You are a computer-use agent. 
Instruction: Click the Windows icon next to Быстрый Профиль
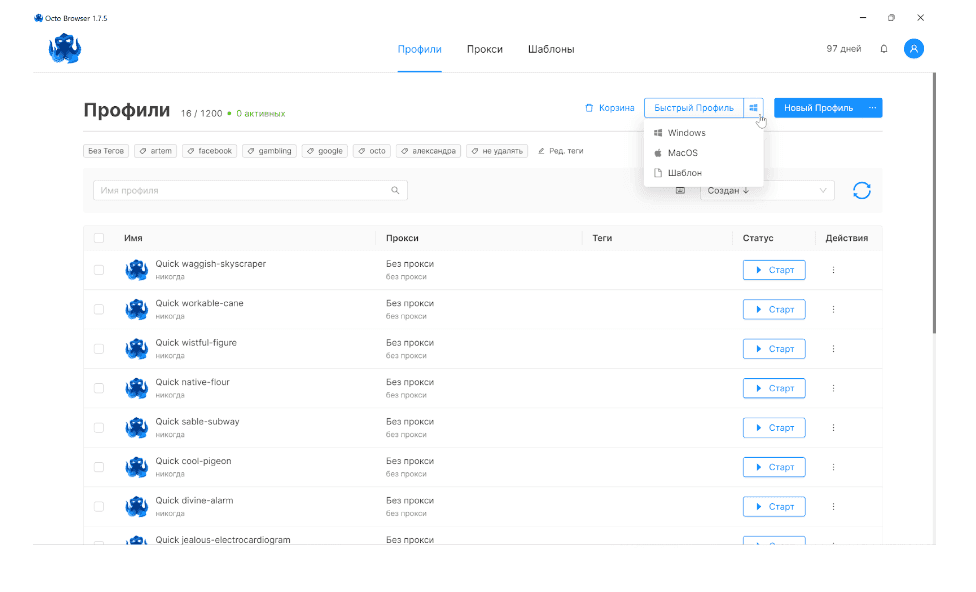[x=754, y=108]
